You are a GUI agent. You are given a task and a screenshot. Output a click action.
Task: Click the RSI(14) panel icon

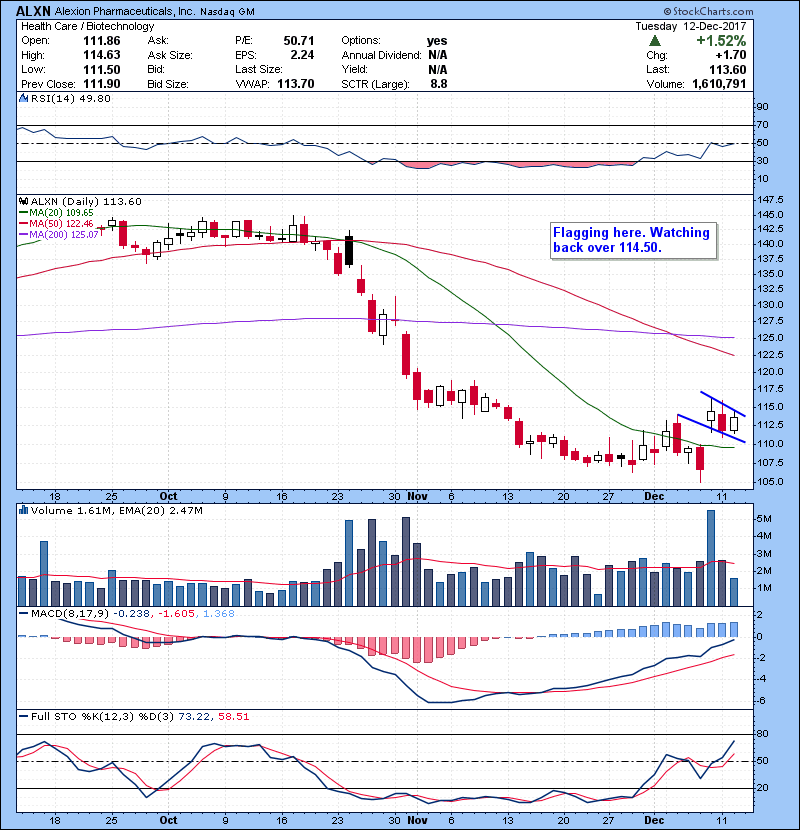[23, 98]
